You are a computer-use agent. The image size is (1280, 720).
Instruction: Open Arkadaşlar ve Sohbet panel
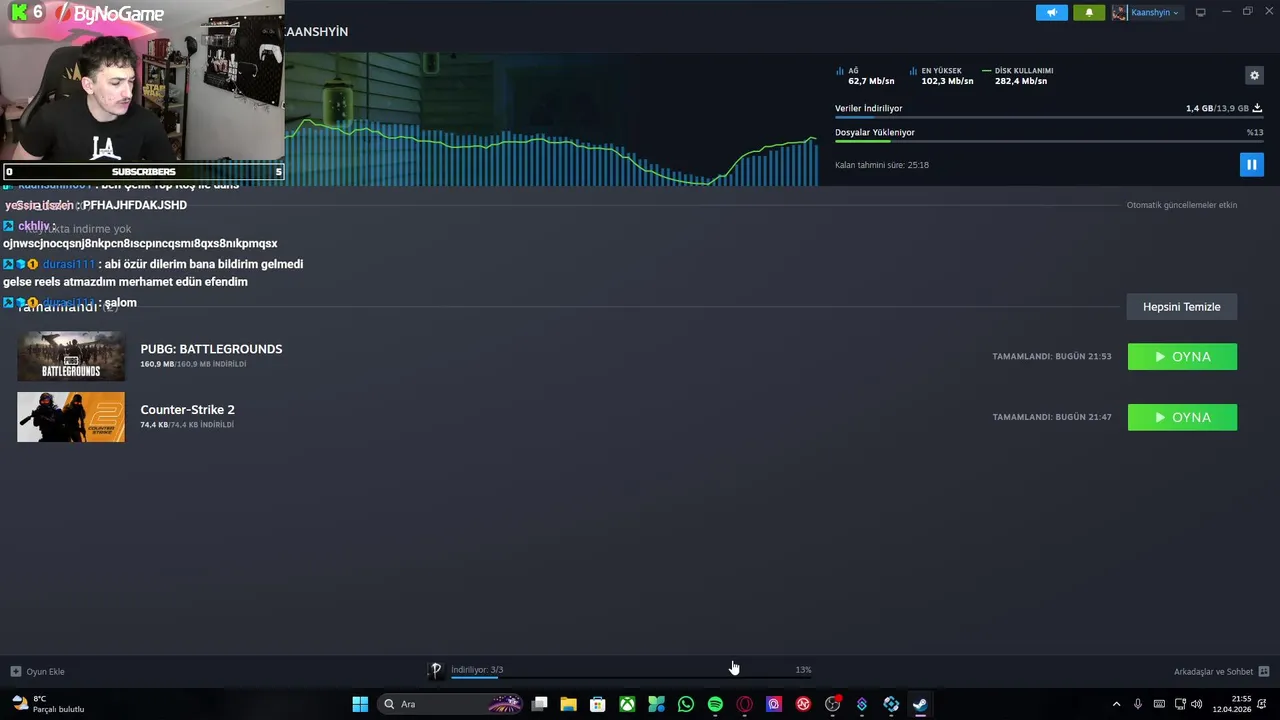tap(1213, 671)
